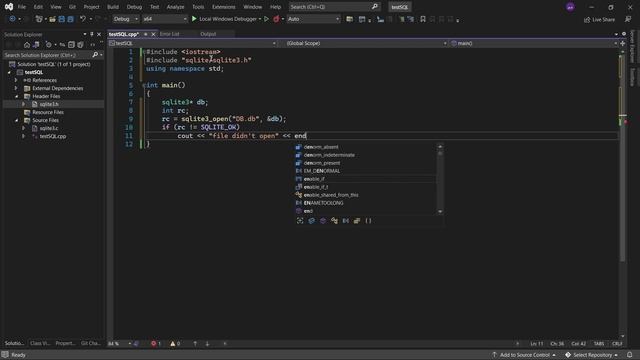Collapse the Source Files folder
Screen dimensions: 640x360
point(16,120)
